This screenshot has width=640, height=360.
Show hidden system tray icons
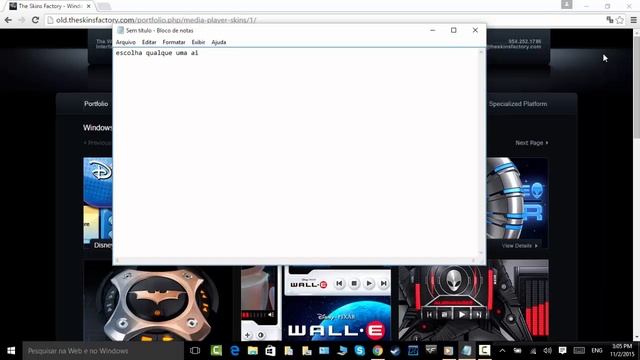[x=502, y=351]
